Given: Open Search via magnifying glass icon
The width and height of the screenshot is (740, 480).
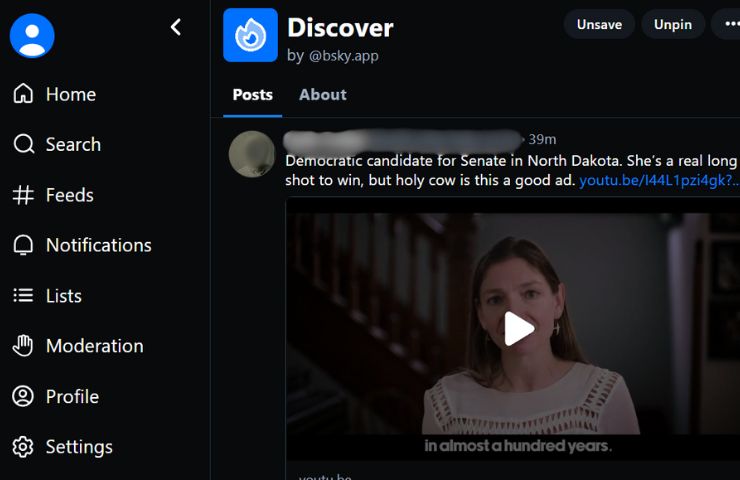Looking at the screenshot, I should pos(23,145).
